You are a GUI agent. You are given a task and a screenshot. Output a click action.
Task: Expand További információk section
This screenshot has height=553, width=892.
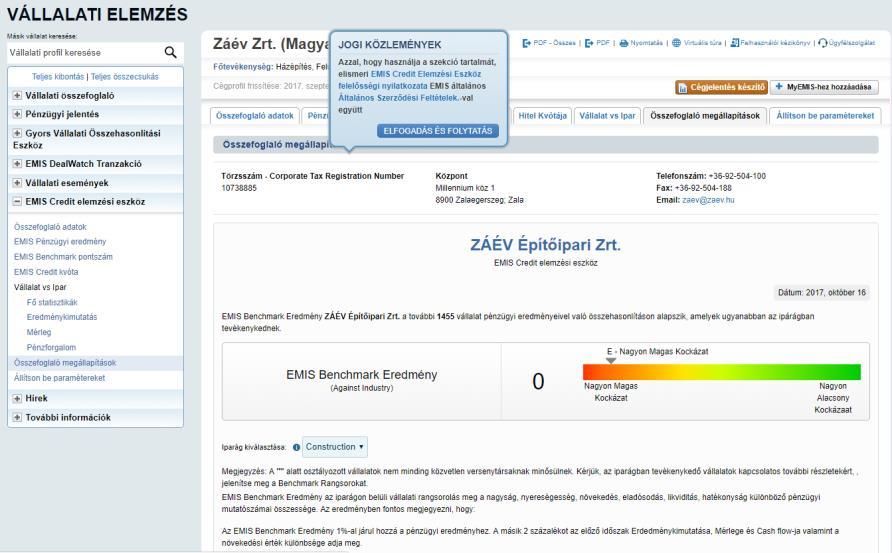tap(17, 417)
